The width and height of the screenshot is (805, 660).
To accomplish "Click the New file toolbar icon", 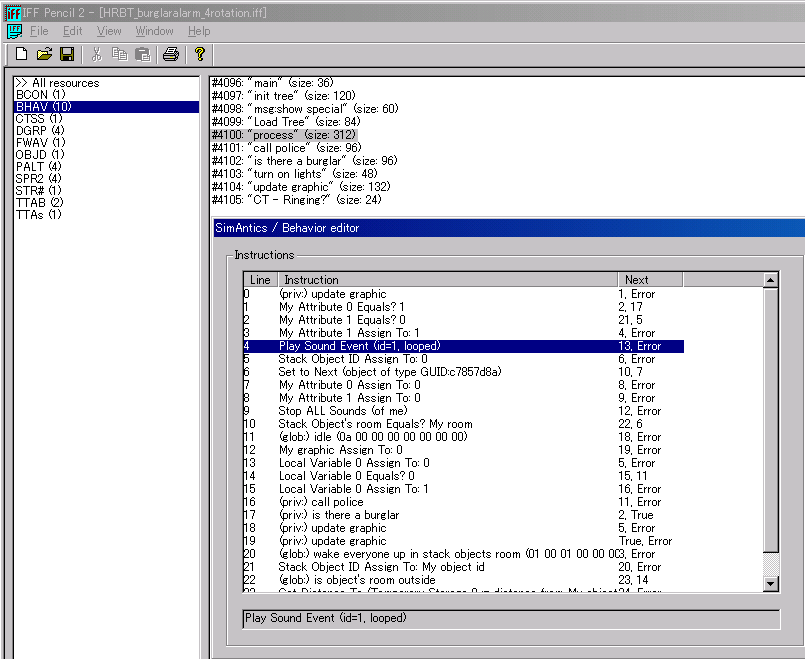I will (21, 54).
